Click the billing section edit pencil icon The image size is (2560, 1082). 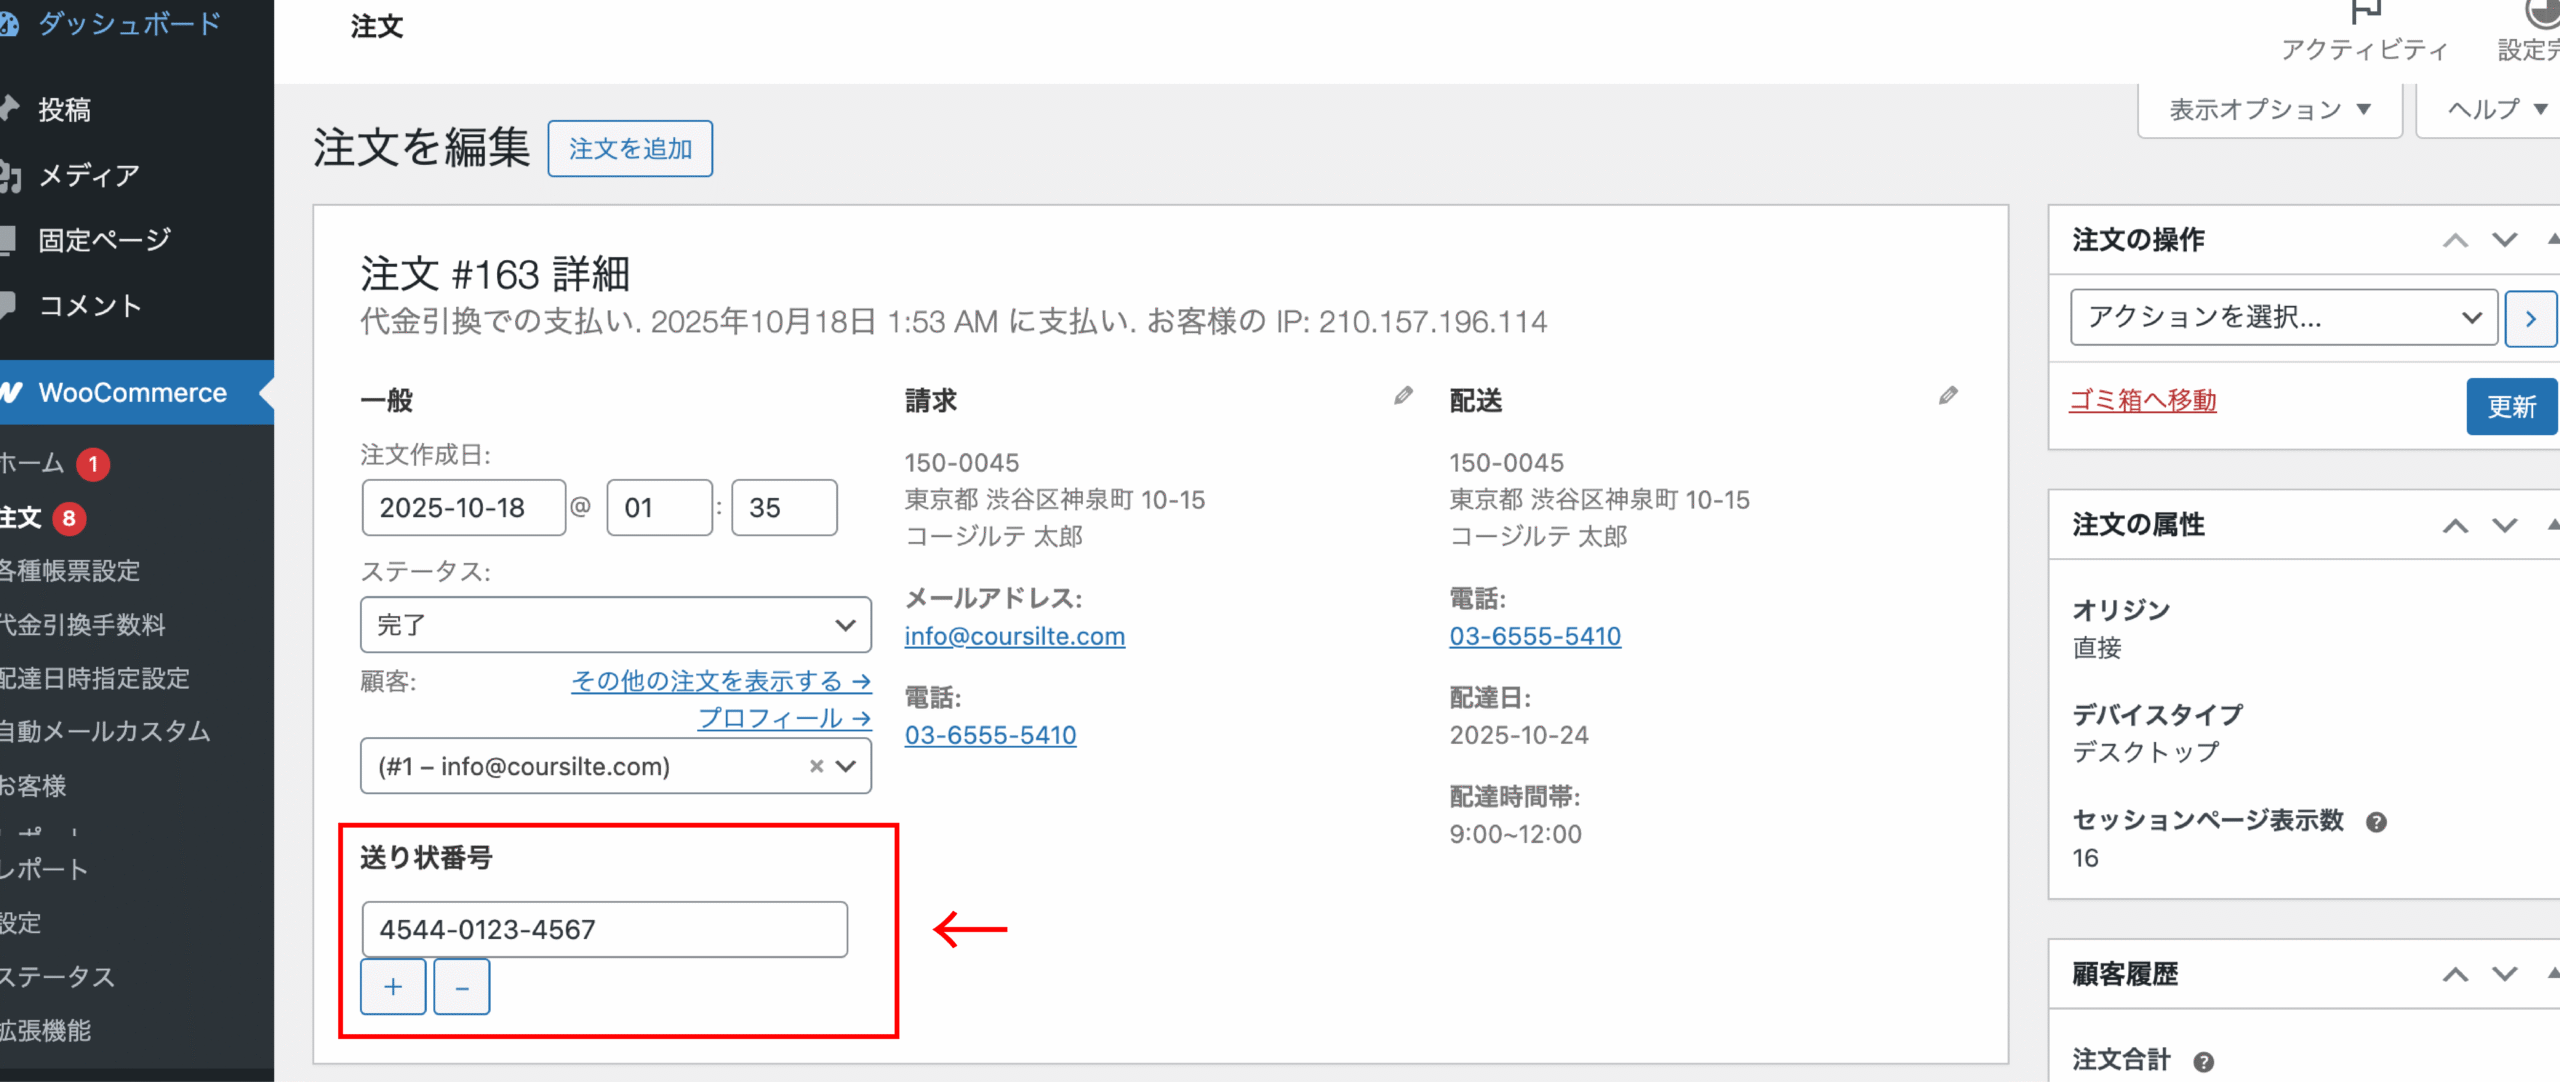click(x=1403, y=397)
